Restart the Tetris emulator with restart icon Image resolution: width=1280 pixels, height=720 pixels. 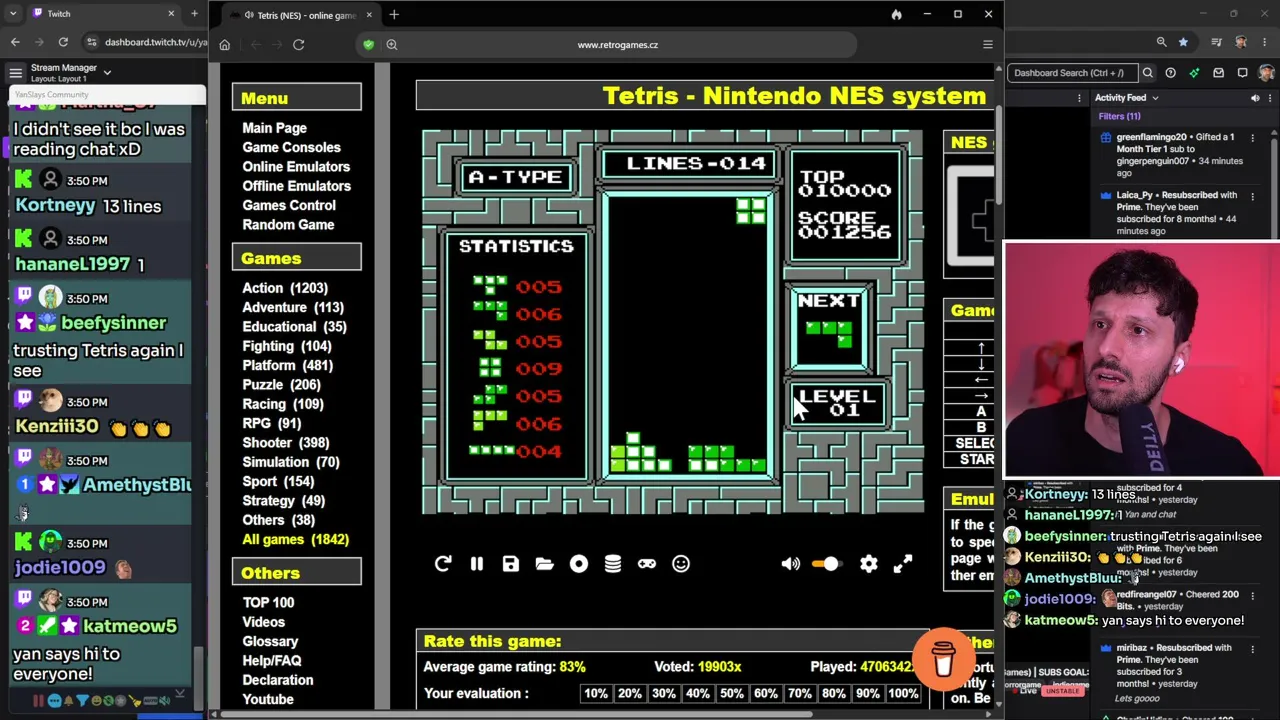[x=443, y=564]
